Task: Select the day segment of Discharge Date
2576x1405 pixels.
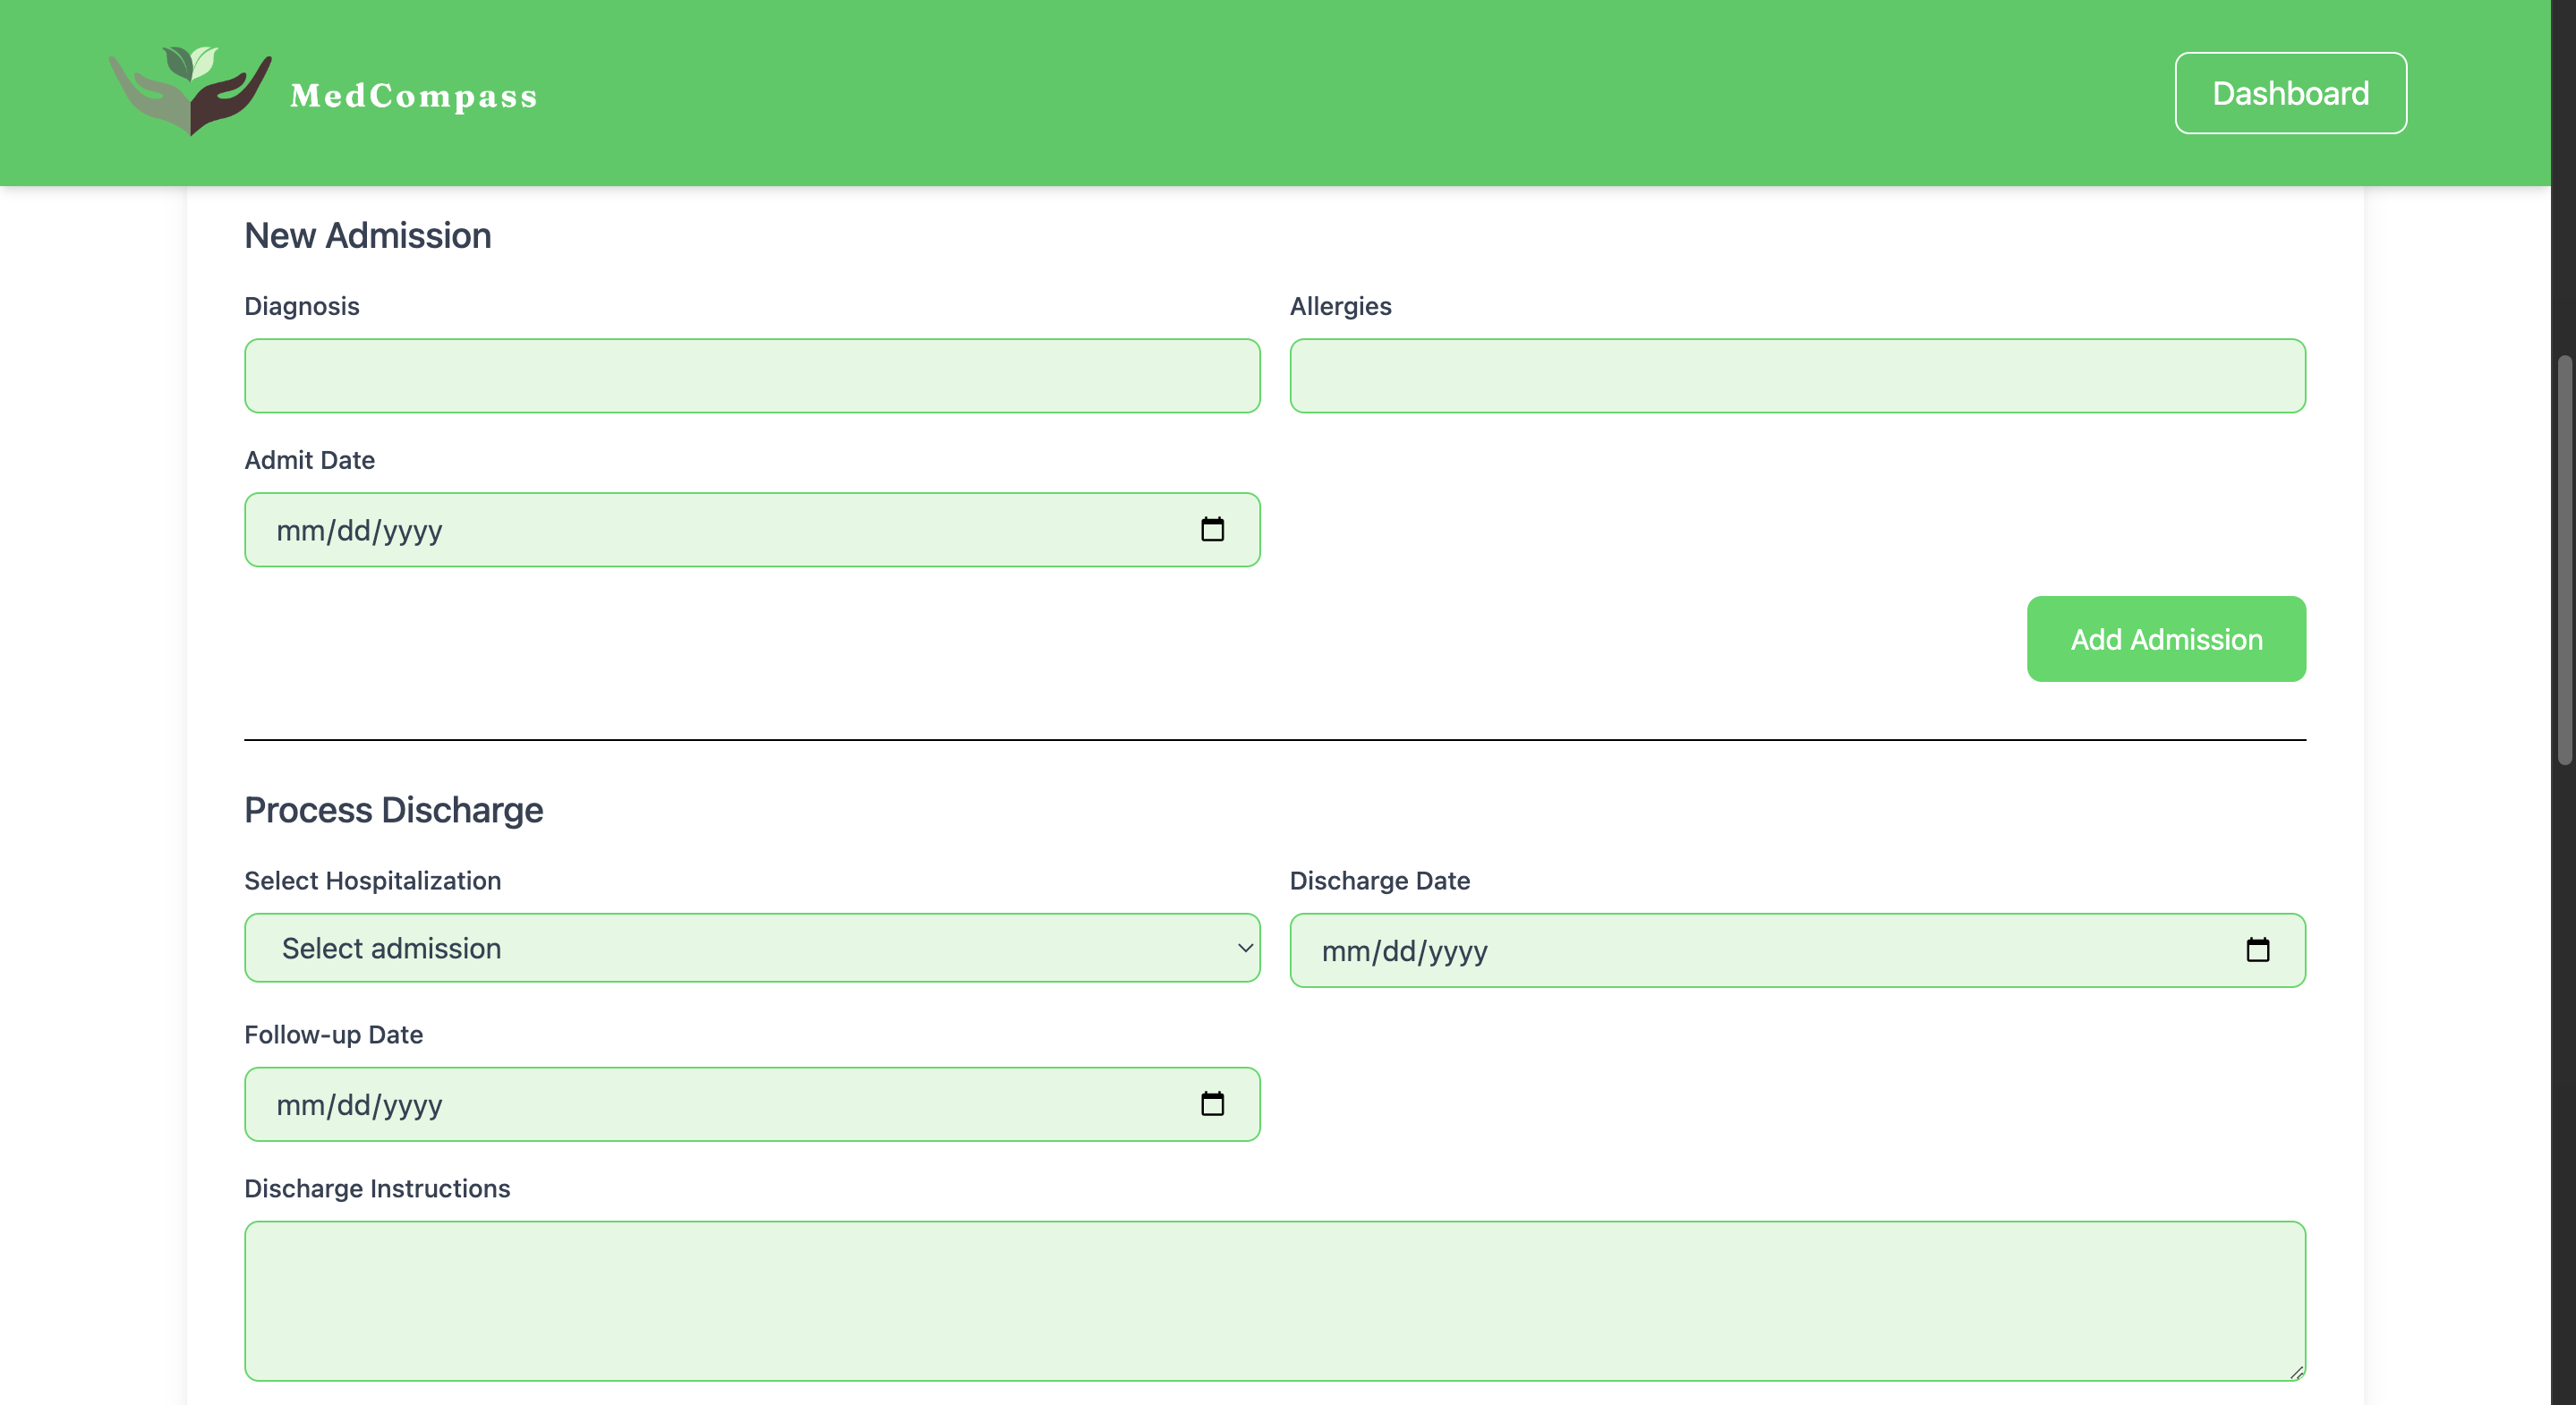Action: click(x=1399, y=952)
